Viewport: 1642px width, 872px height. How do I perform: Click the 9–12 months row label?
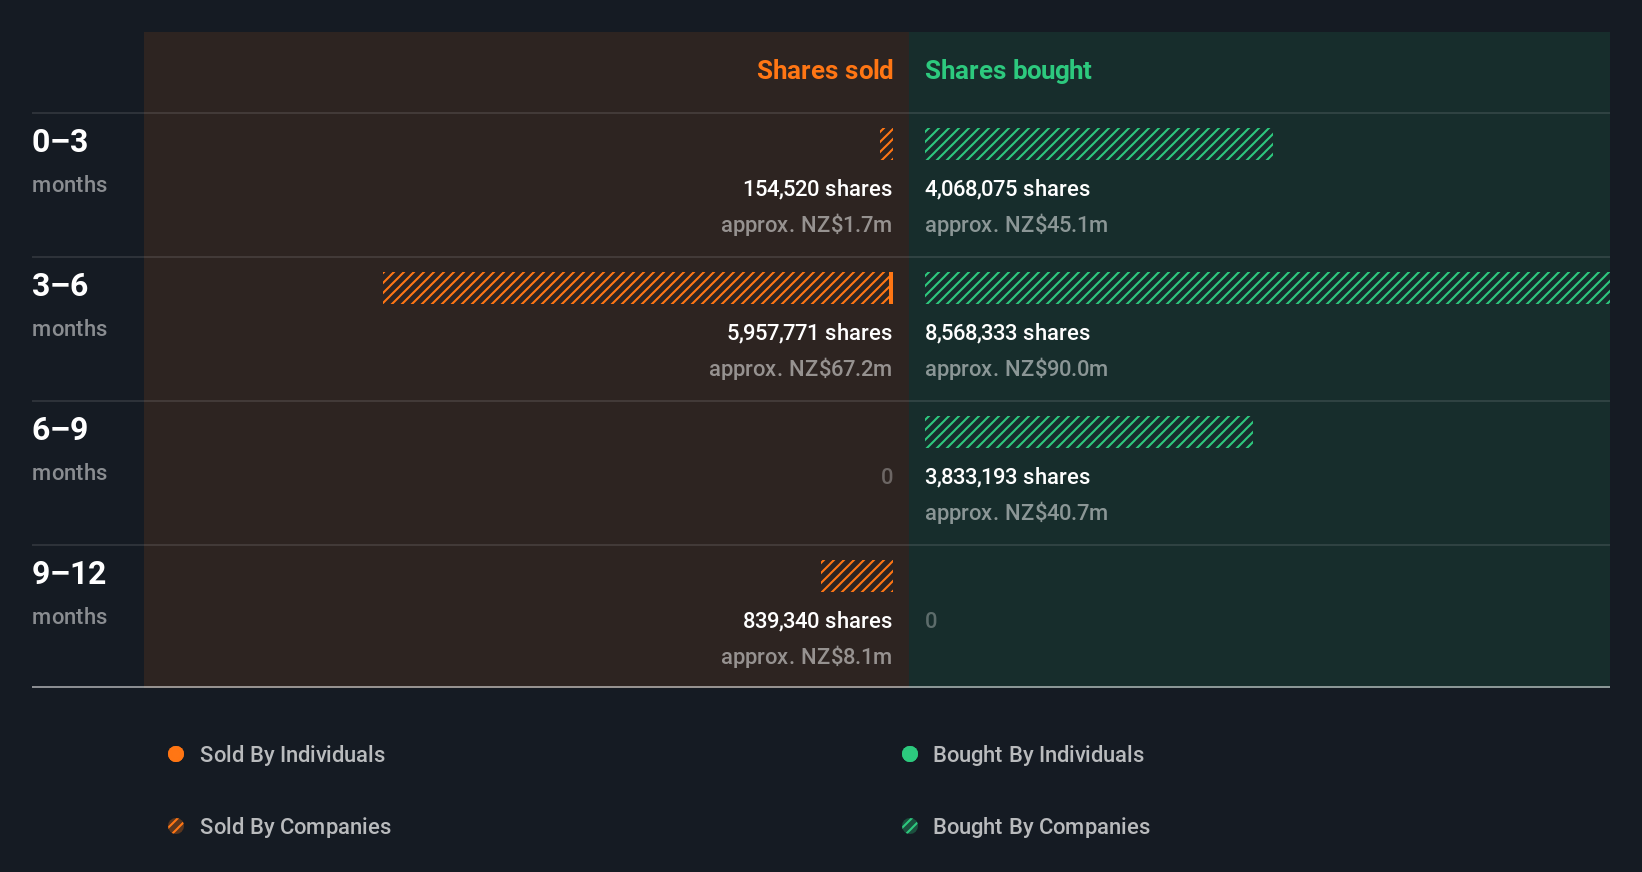tap(69, 592)
